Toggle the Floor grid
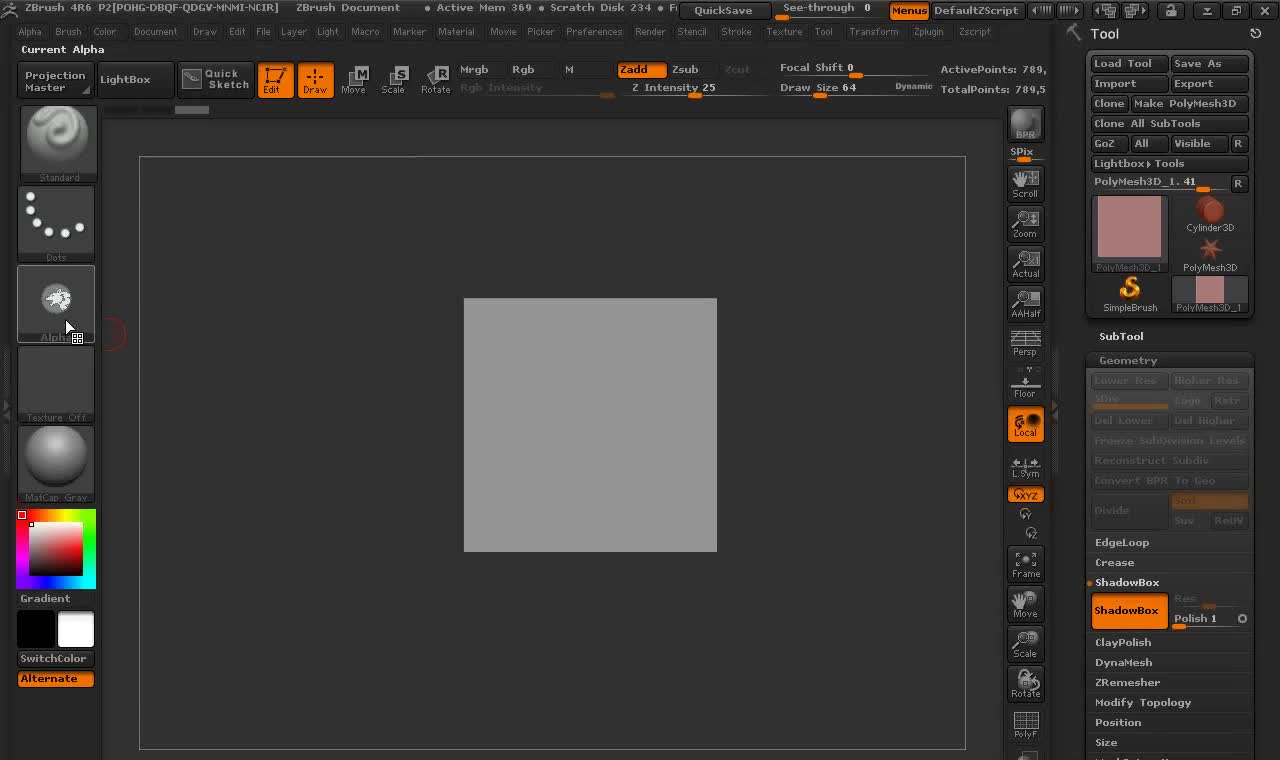 click(x=1025, y=382)
